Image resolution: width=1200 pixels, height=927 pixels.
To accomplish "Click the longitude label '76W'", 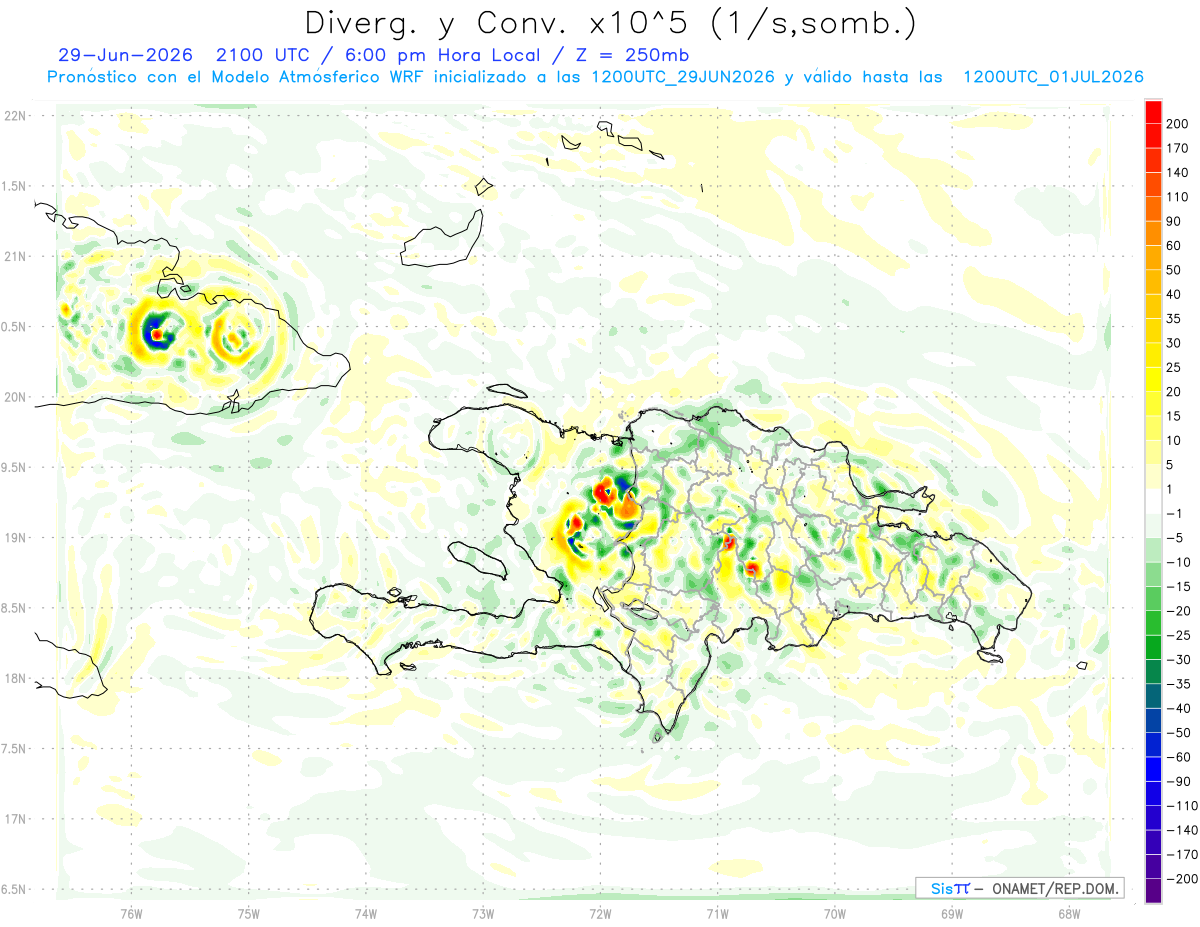I will tap(131, 915).
